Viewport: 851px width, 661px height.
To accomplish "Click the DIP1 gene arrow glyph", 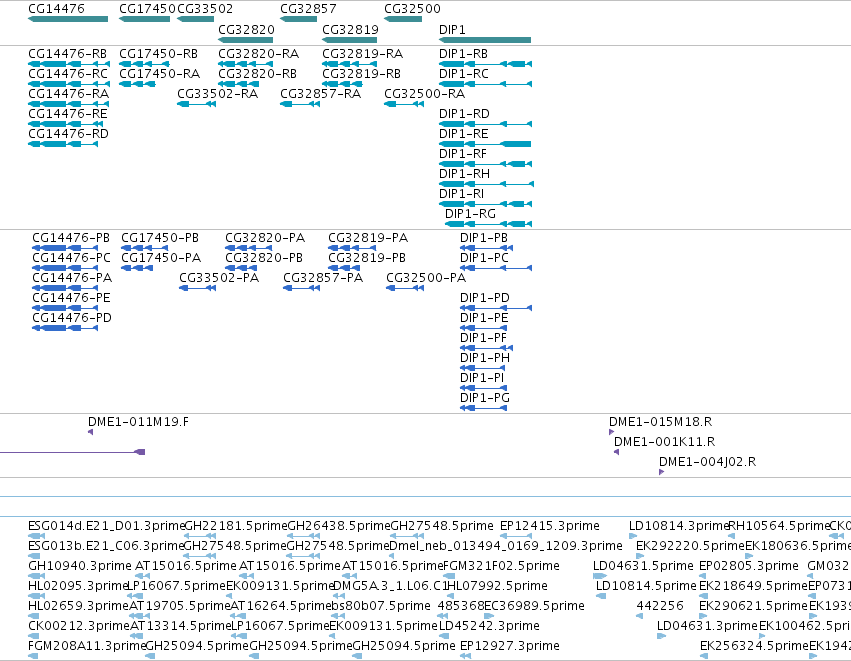I will tap(485, 40).
